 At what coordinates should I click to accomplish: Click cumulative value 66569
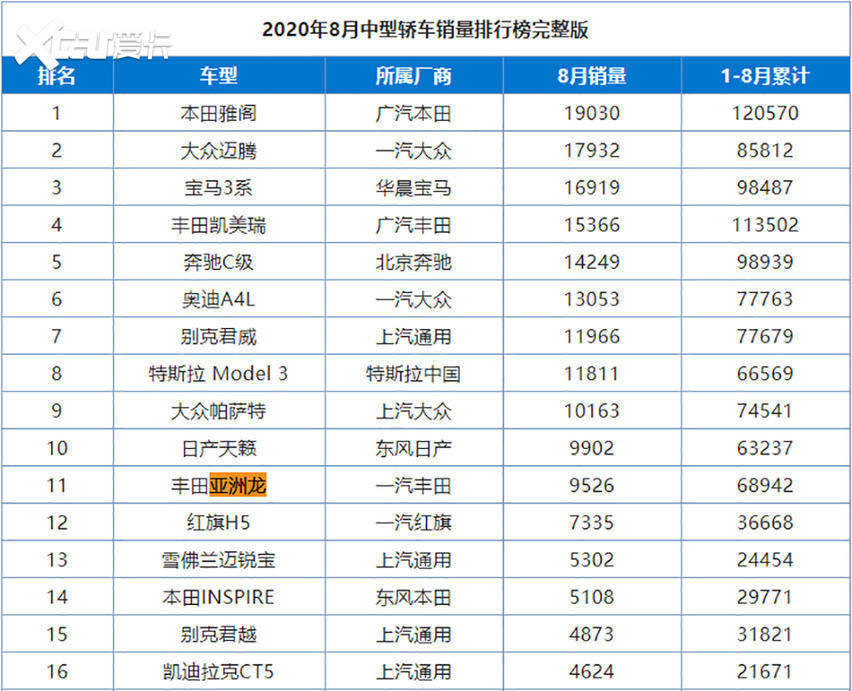tap(765, 374)
